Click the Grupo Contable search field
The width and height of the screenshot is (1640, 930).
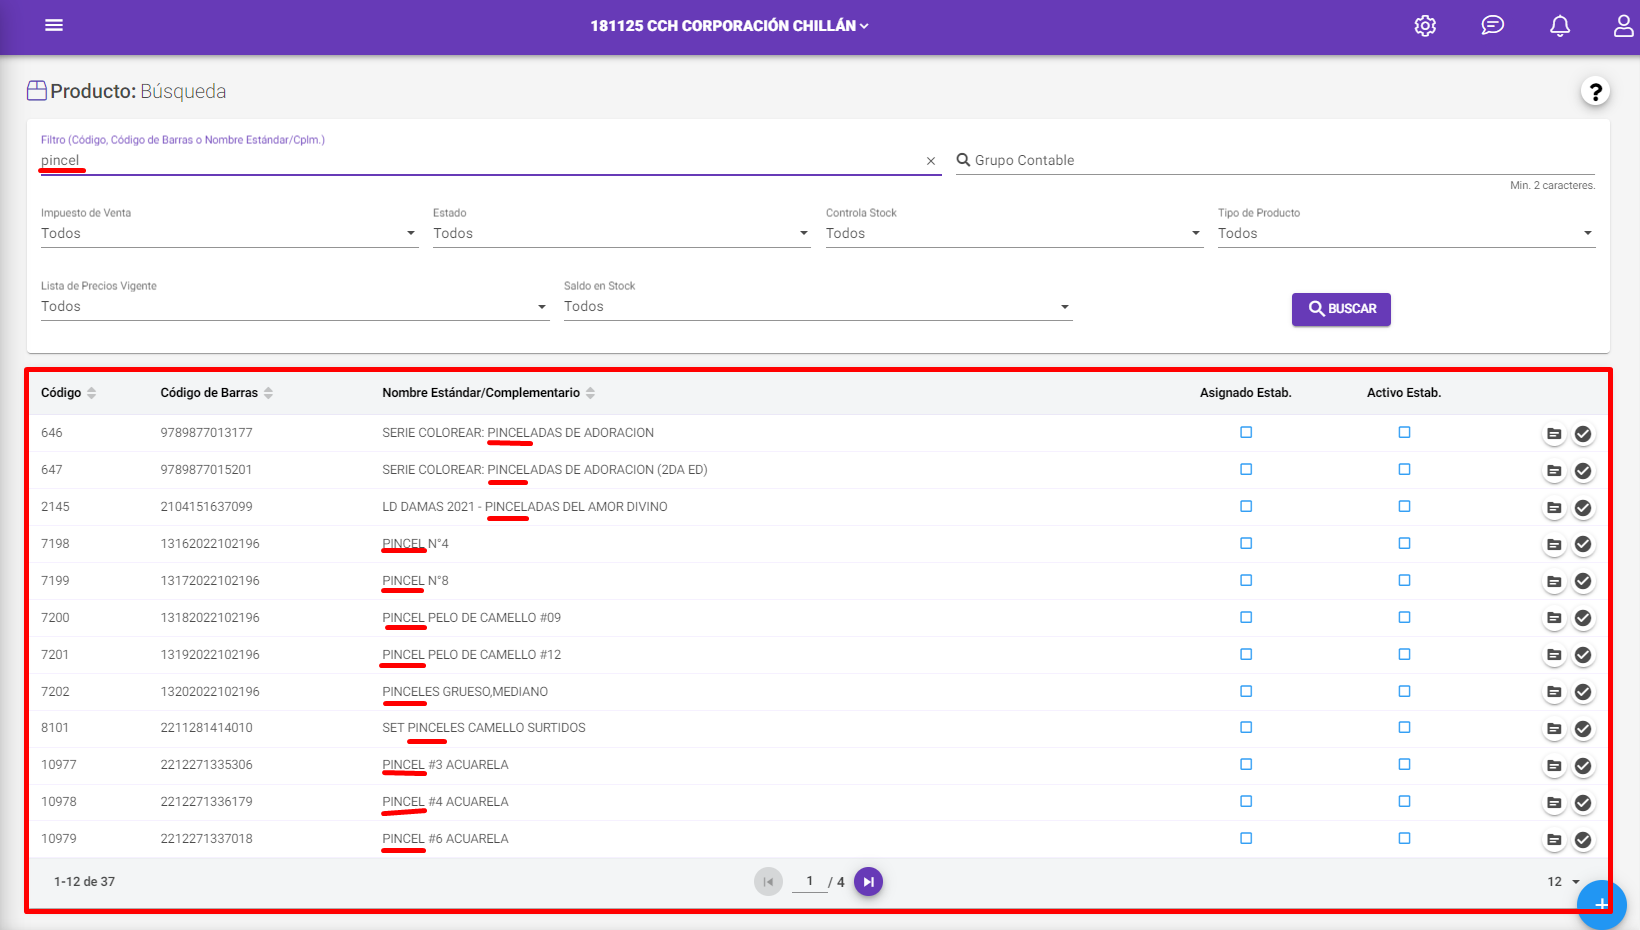[x=1275, y=161]
